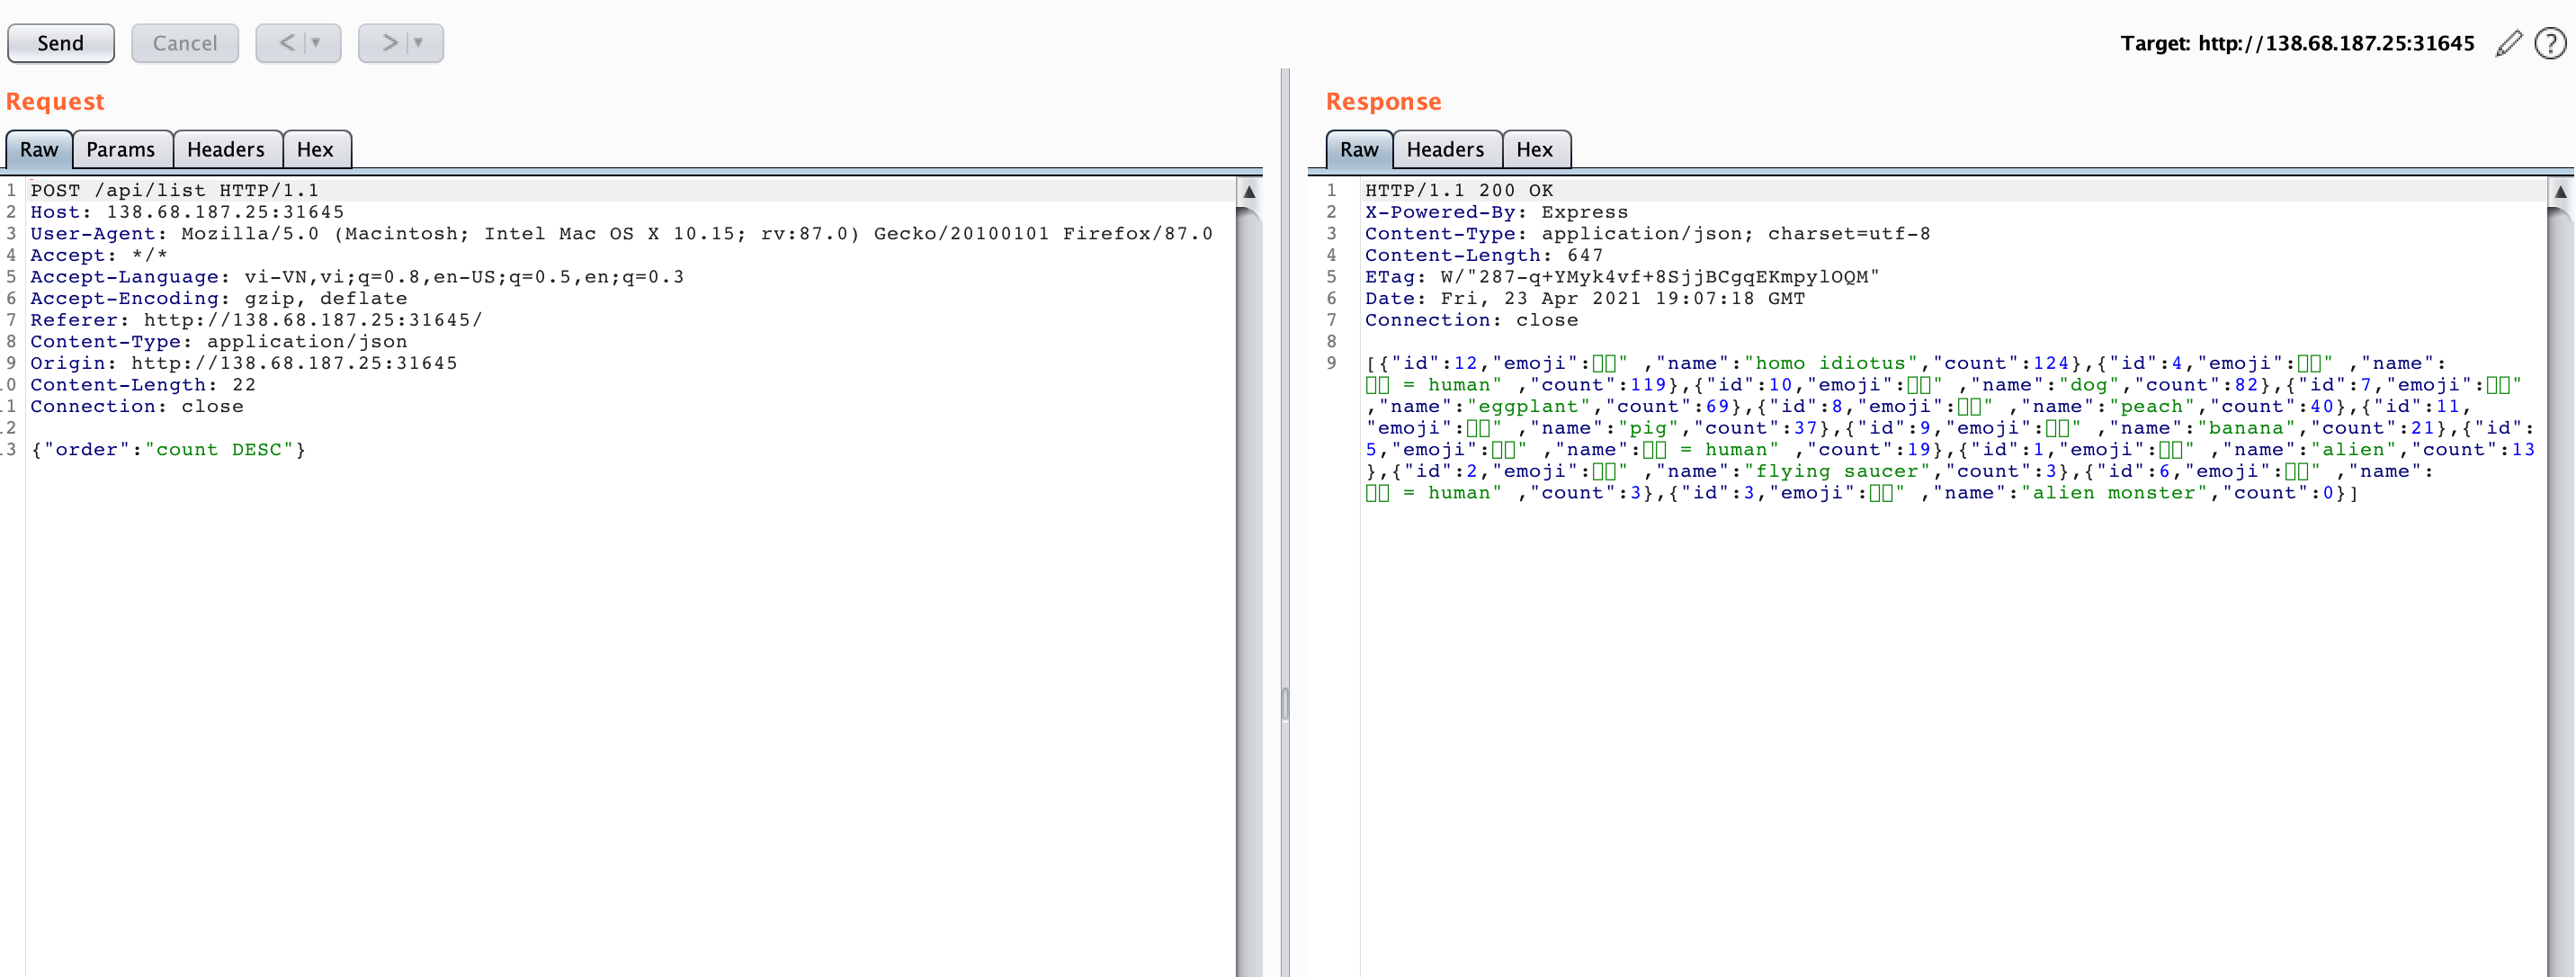The height and width of the screenshot is (977, 2576).
Task: Switch to Hex tab in Request panel
Action: (316, 148)
